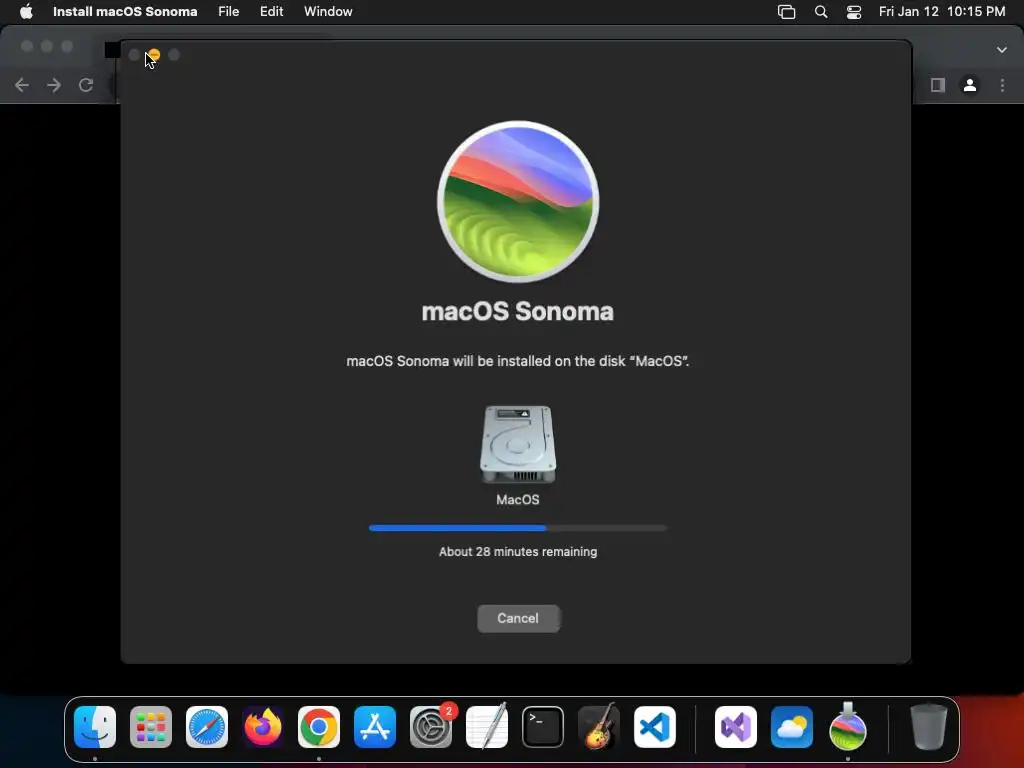Click the date and time in menu bar
Screen dimensions: 1024x768
pyautogui.click(x=942, y=11)
